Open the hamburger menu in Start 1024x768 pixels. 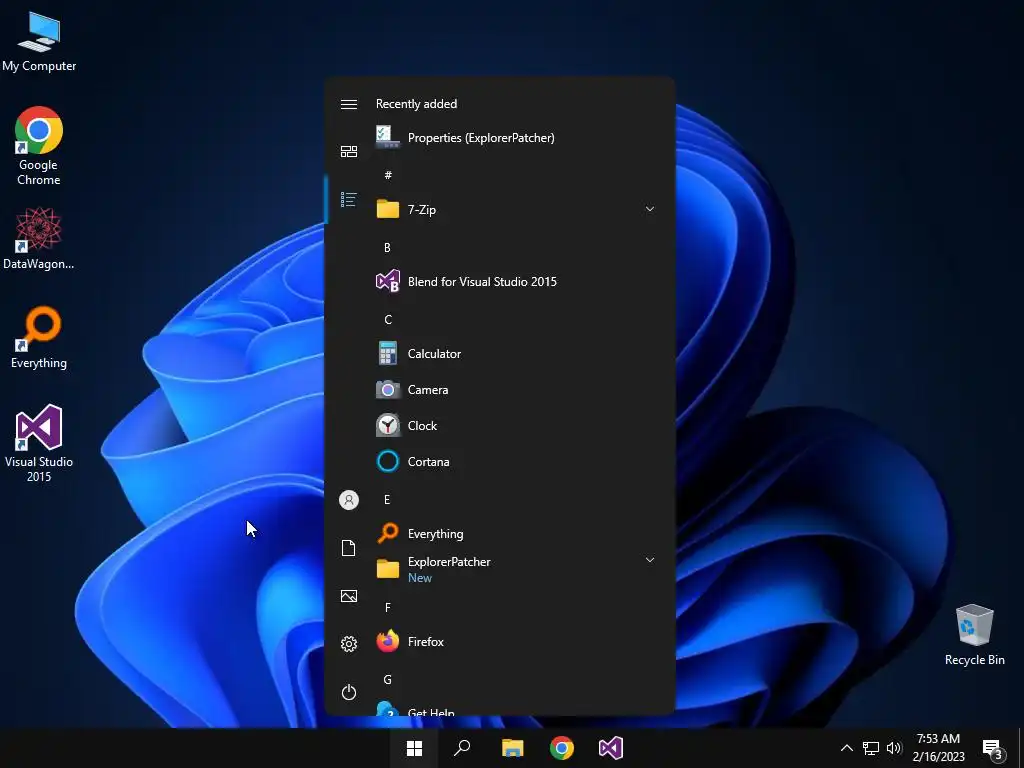tap(349, 104)
